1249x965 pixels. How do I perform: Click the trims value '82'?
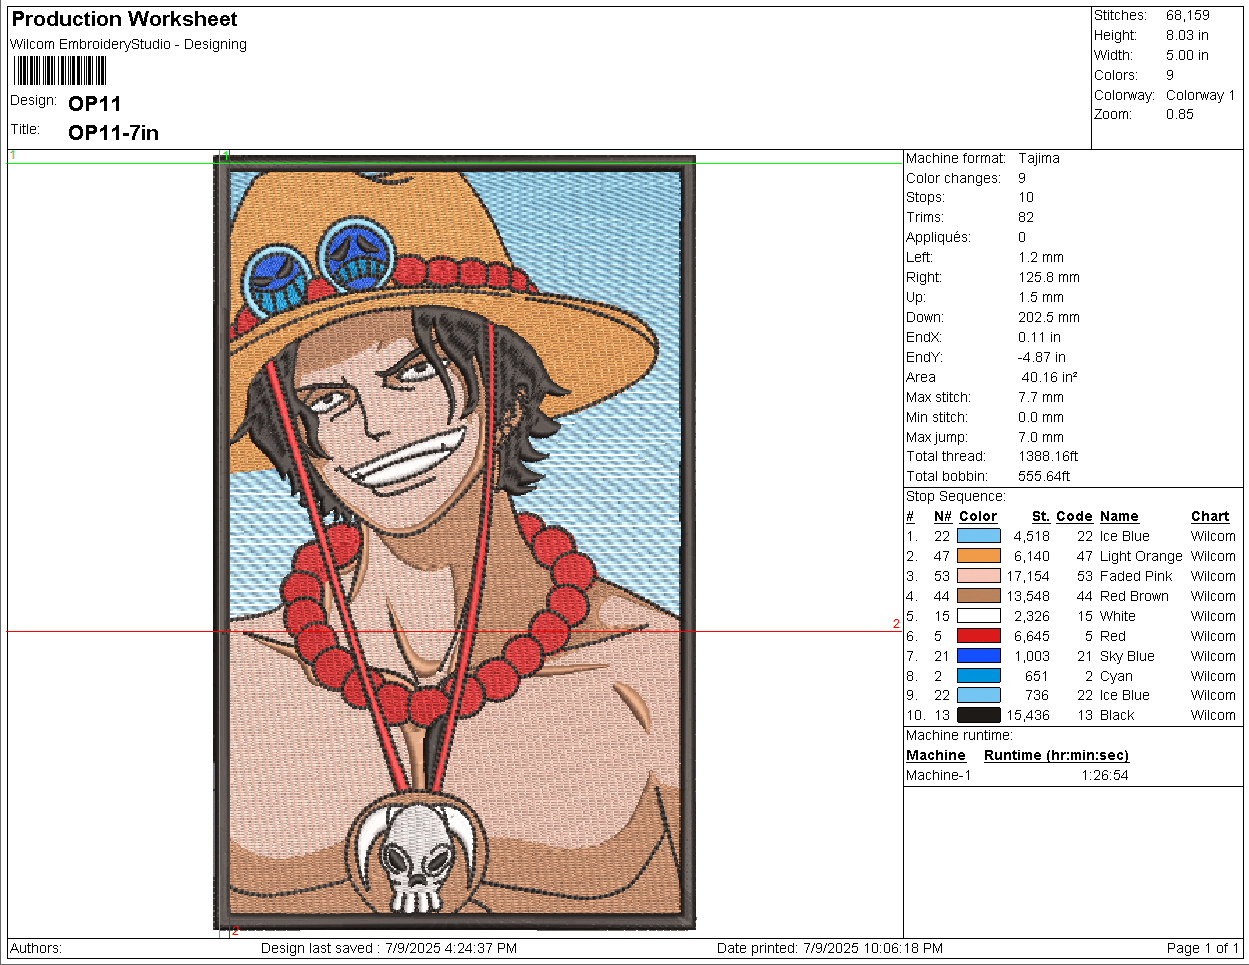(1026, 217)
